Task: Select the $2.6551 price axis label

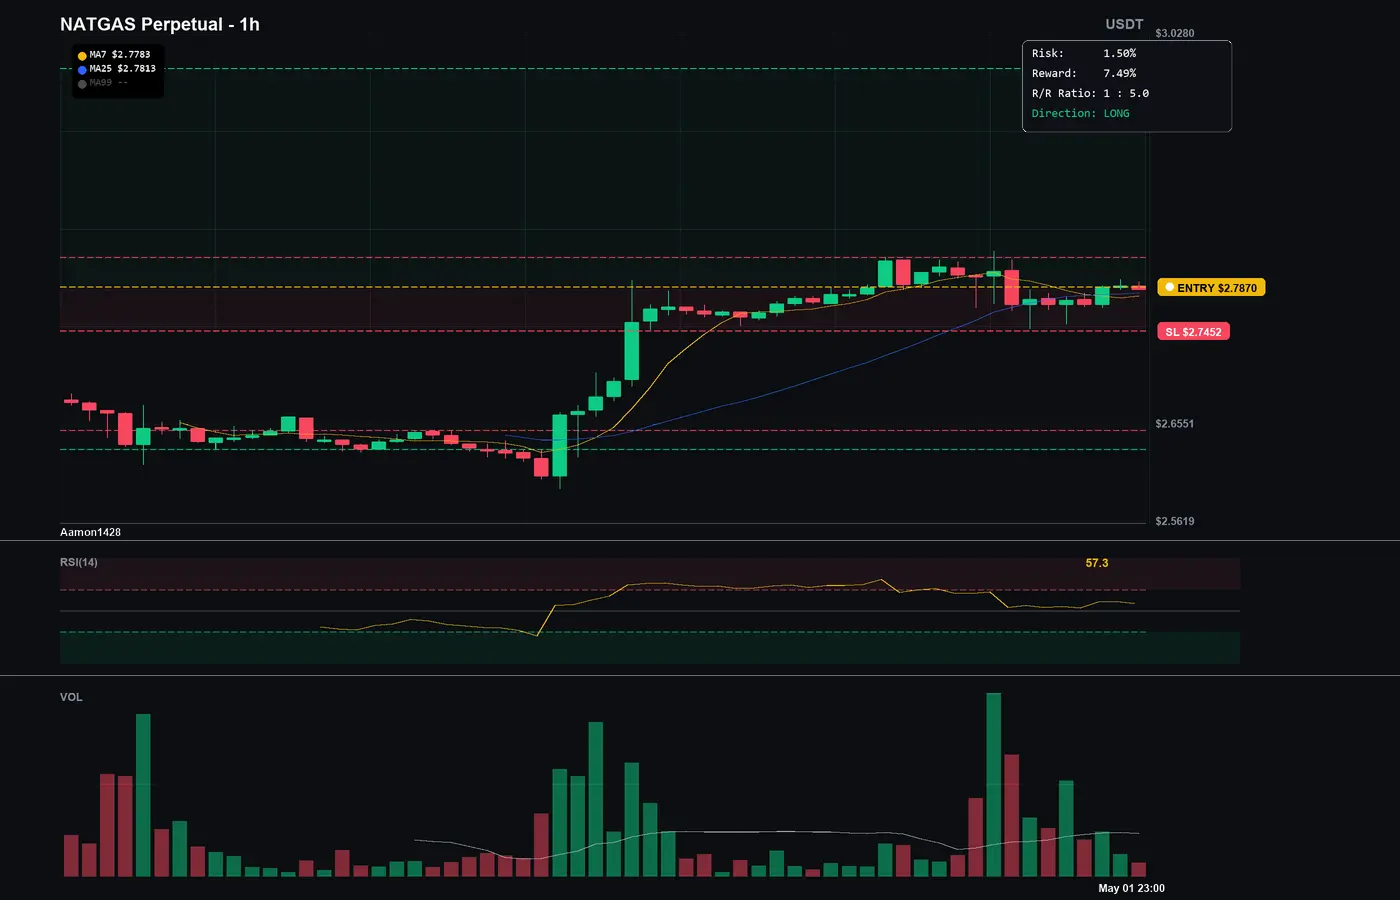Action: click(x=1175, y=424)
